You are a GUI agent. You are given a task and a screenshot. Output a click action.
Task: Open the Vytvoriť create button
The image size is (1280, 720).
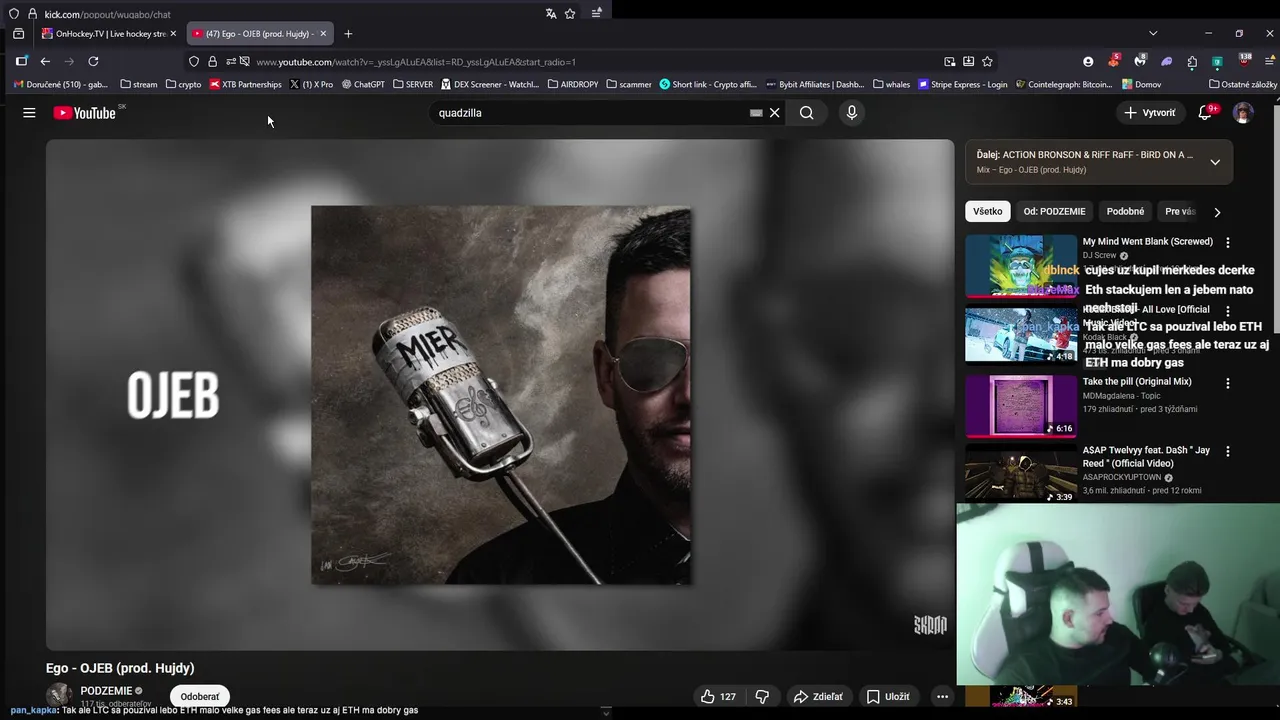(1150, 113)
